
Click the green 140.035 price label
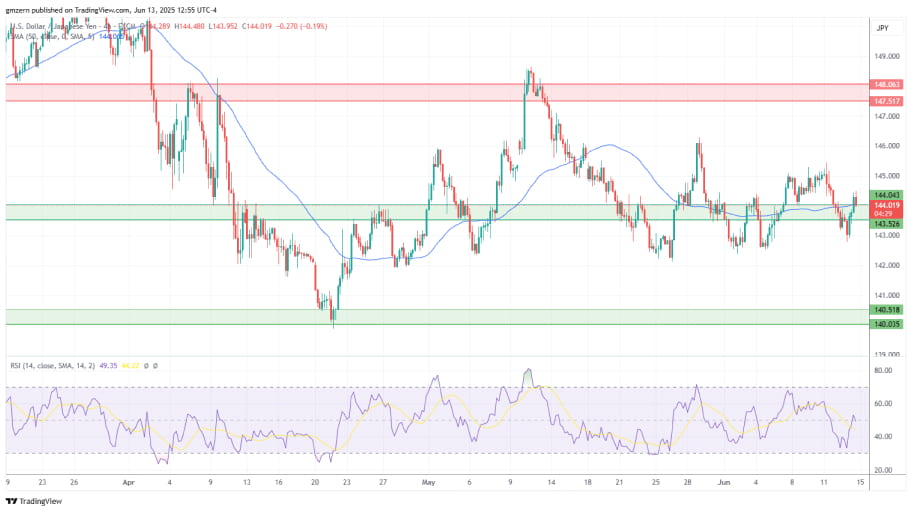tap(886, 325)
